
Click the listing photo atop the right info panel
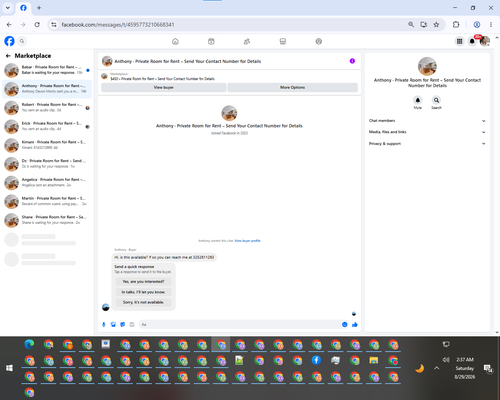point(427,66)
